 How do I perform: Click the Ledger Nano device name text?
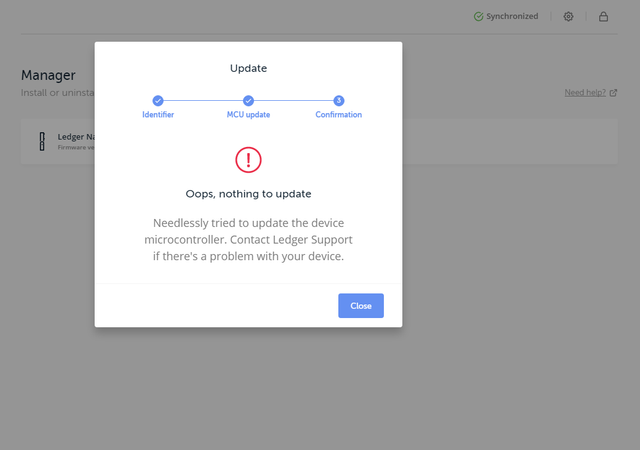point(76,137)
